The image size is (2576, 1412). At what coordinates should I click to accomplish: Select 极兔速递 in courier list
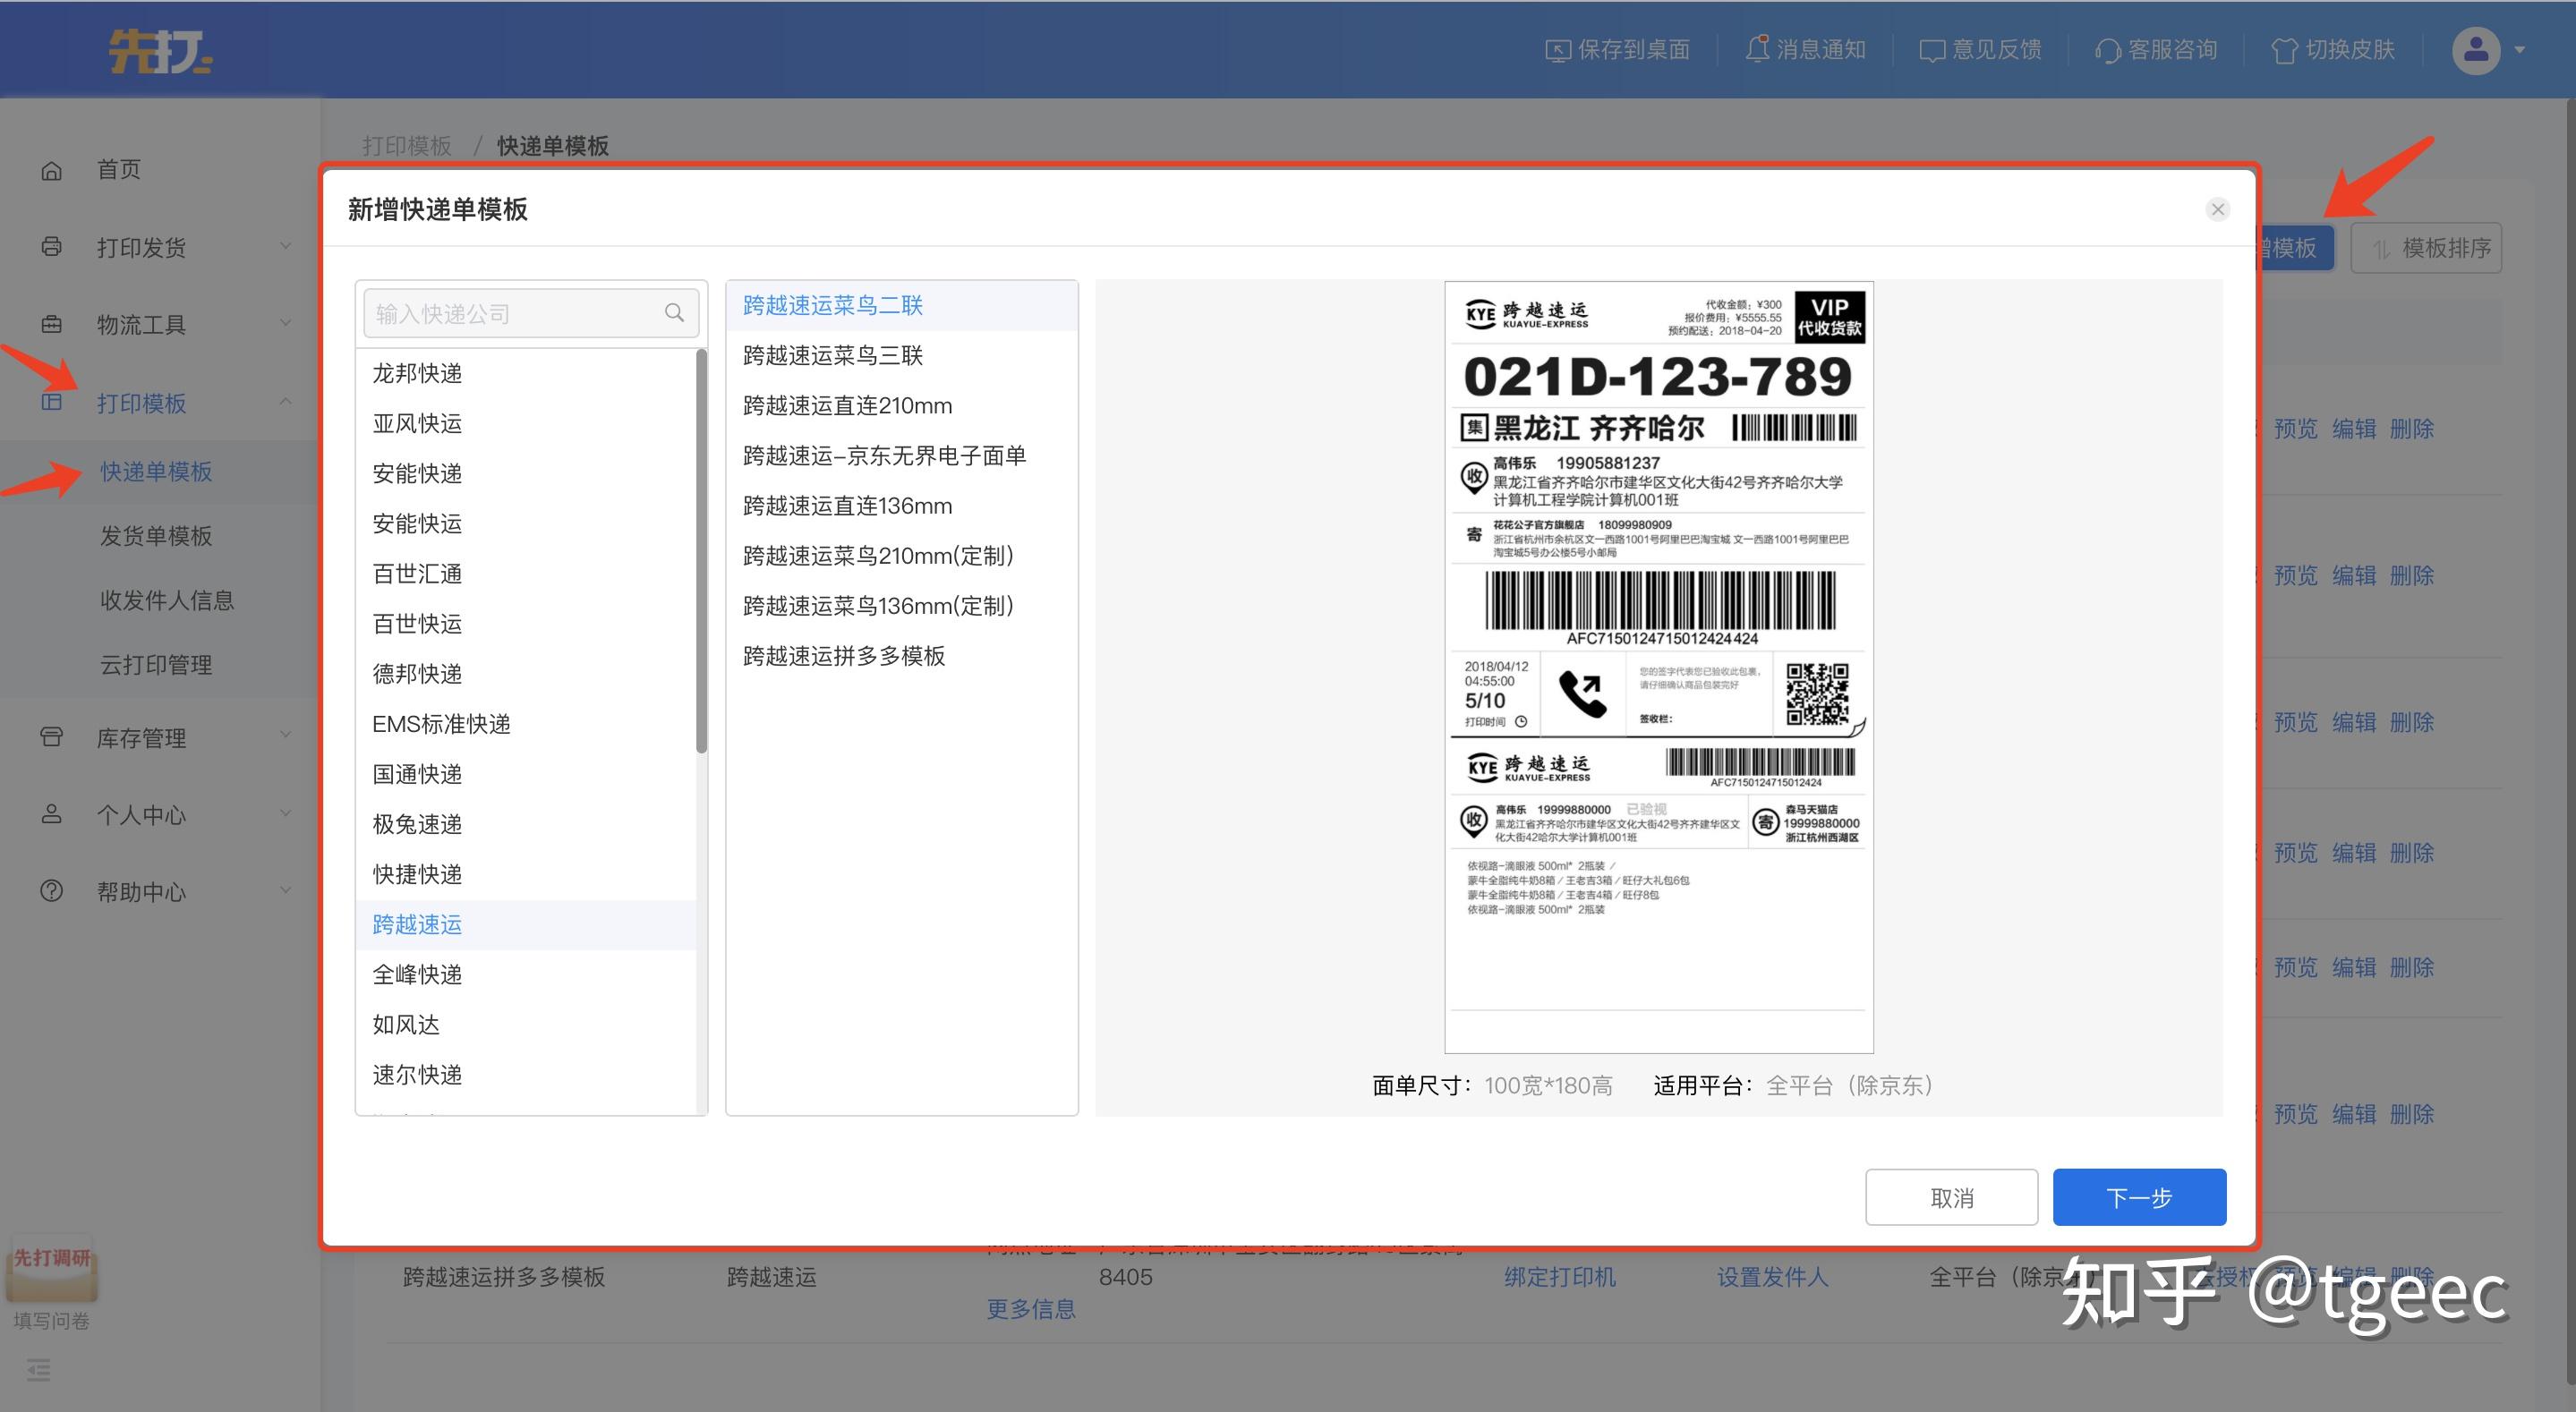(526, 824)
